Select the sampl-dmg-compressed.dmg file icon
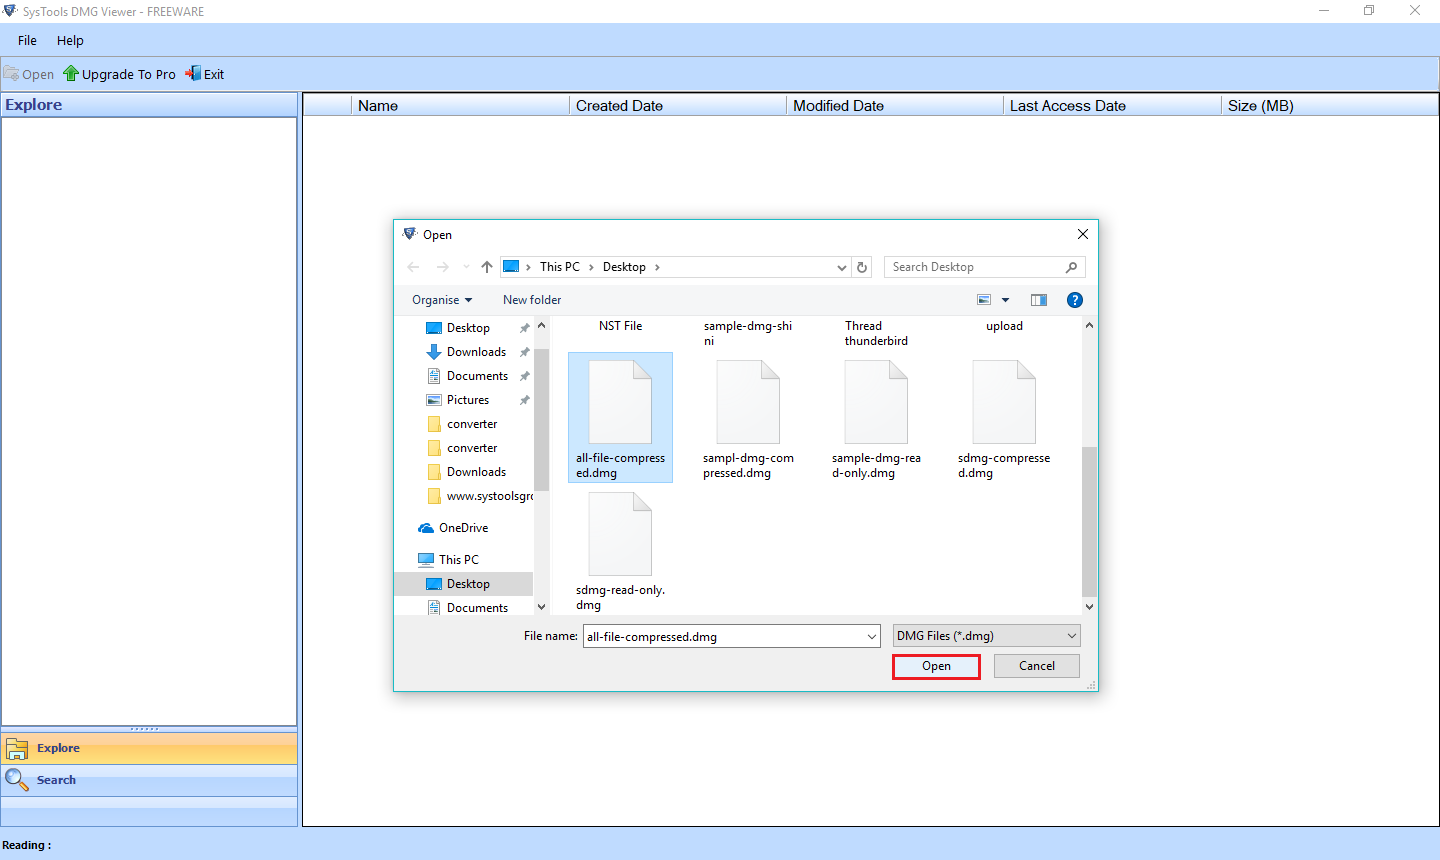Viewport: 1440px width, 860px height. click(x=748, y=403)
